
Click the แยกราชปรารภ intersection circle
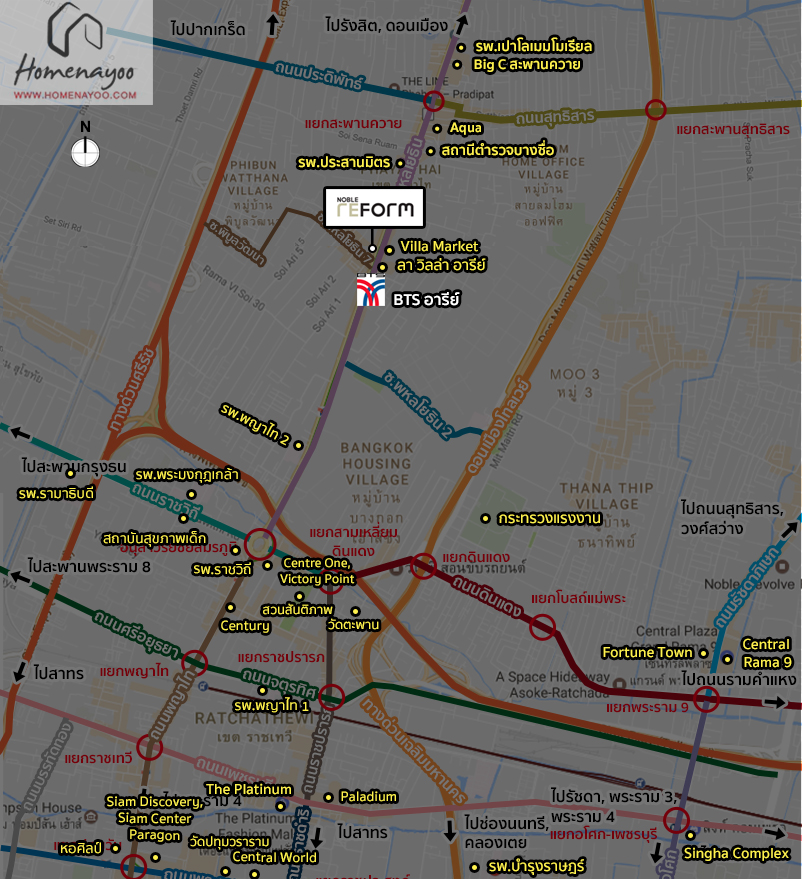tap(331, 697)
